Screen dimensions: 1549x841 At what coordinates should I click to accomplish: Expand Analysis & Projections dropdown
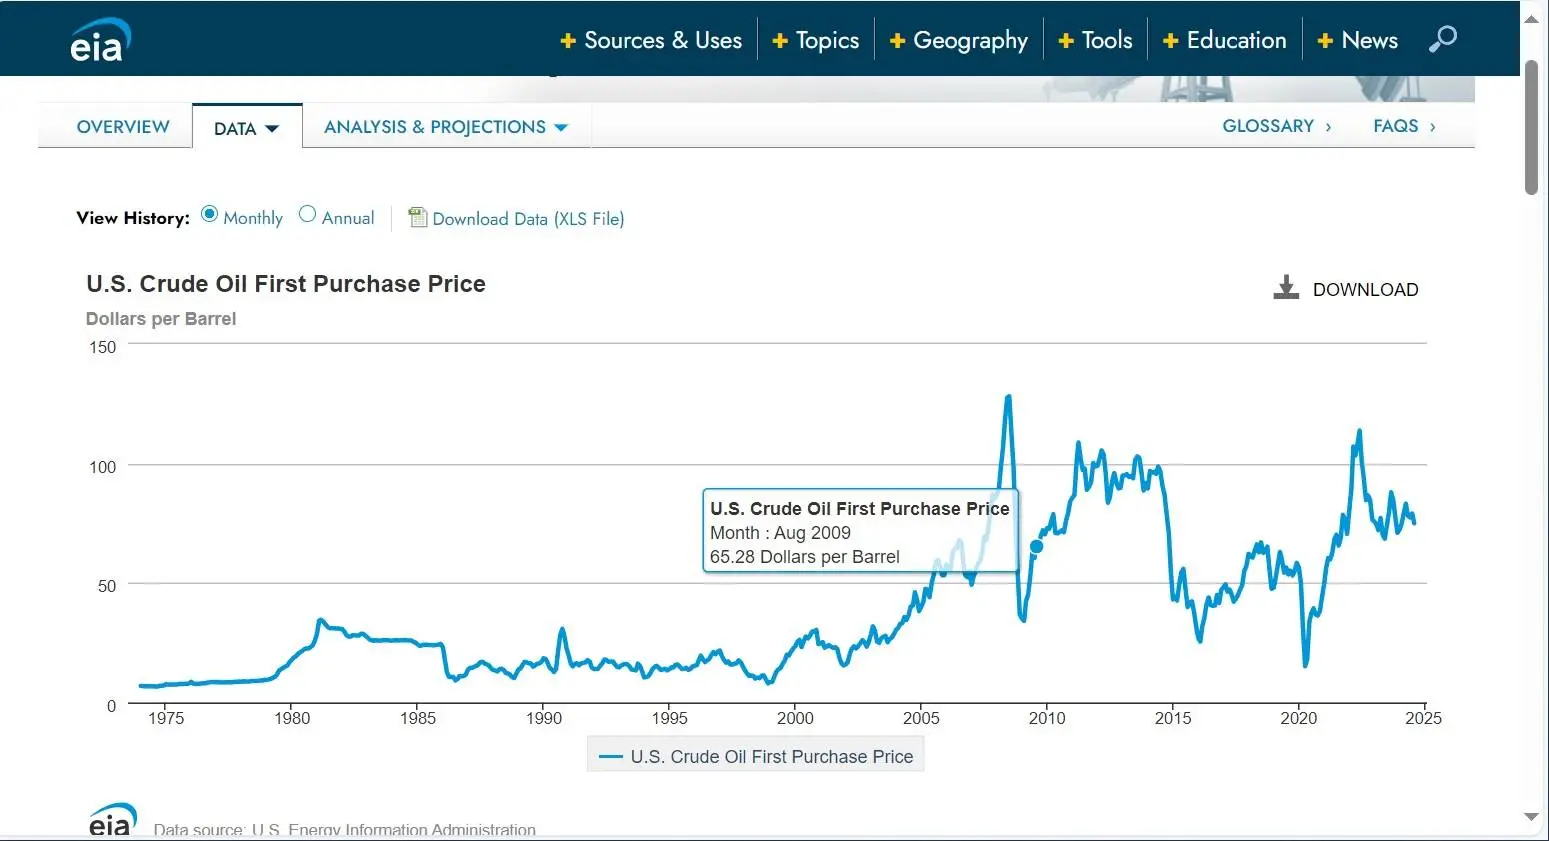tap(445, 127)
